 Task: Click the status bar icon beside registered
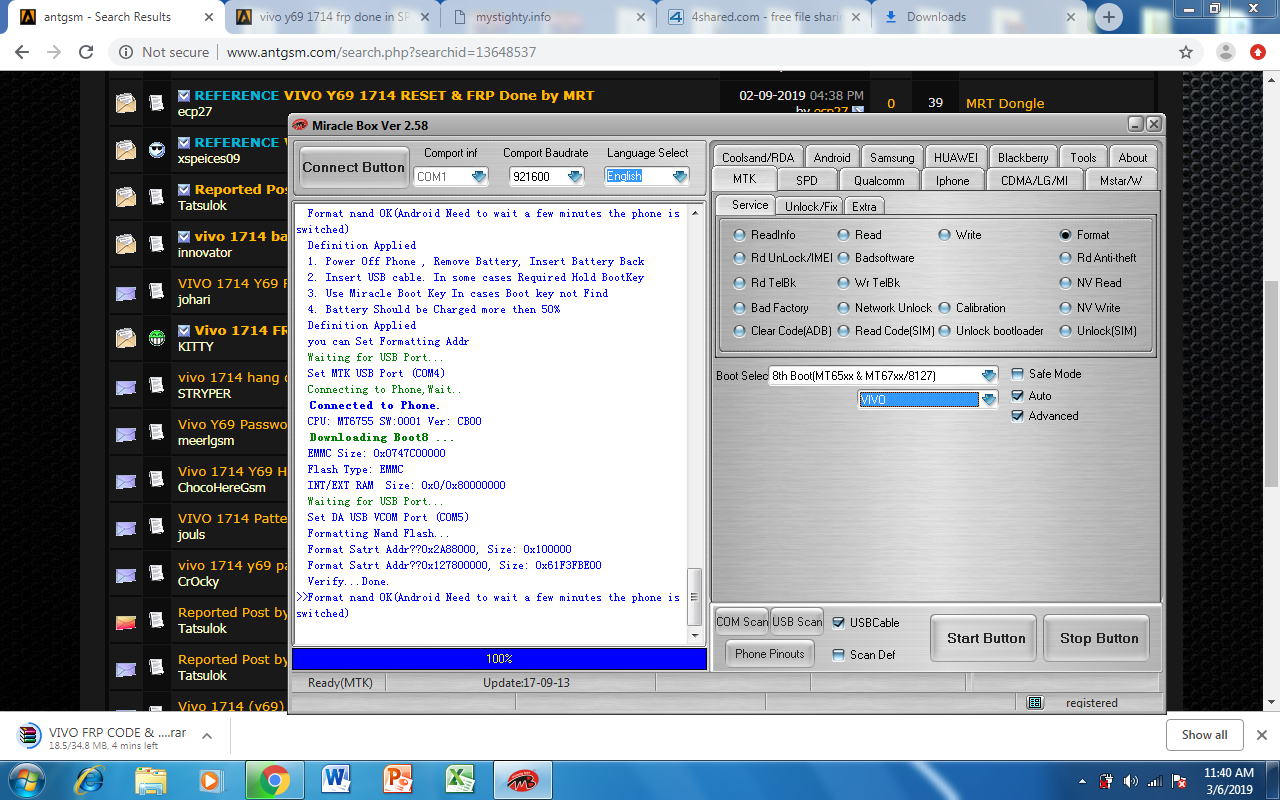tap(1035, 703)
